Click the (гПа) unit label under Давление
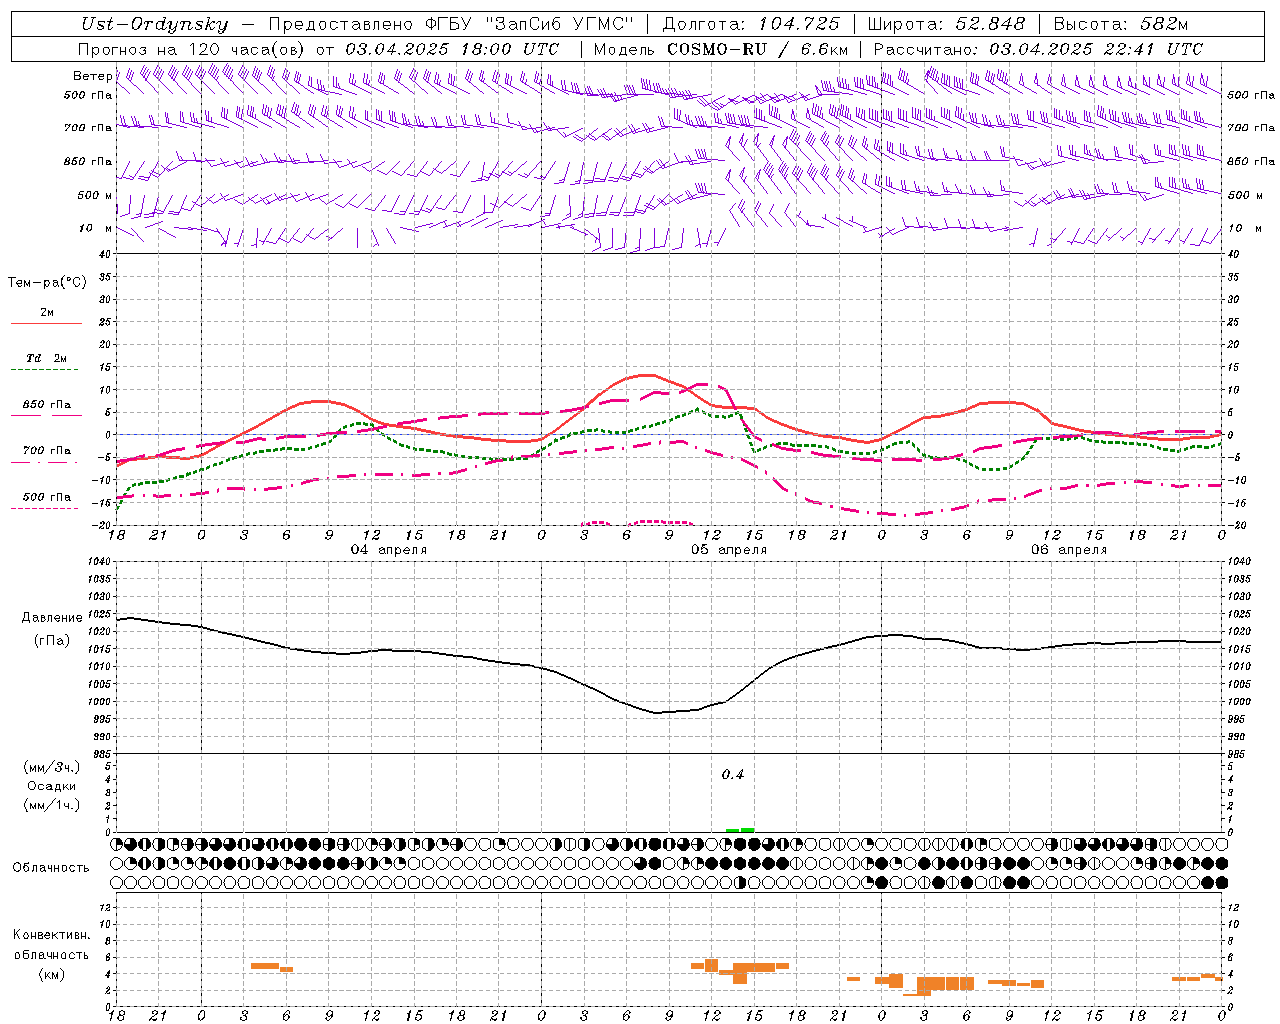The image size is (1280, 1024). click(52, 640)
